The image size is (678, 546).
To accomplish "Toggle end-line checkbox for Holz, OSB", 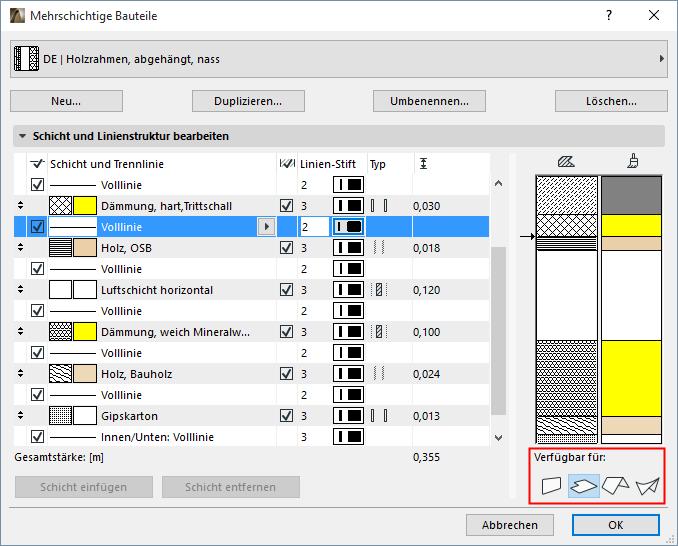I will tap(287, 248).
